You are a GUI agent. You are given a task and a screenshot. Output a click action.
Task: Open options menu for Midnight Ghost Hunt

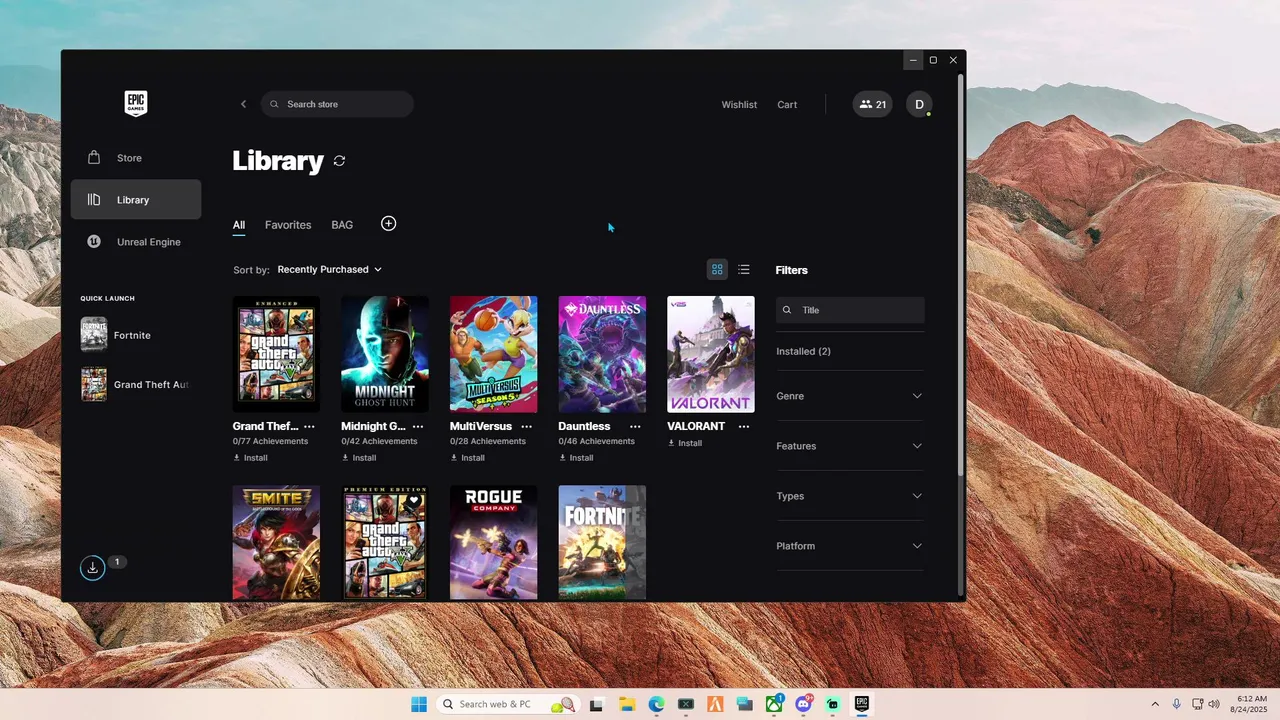(x=418, y=426)
